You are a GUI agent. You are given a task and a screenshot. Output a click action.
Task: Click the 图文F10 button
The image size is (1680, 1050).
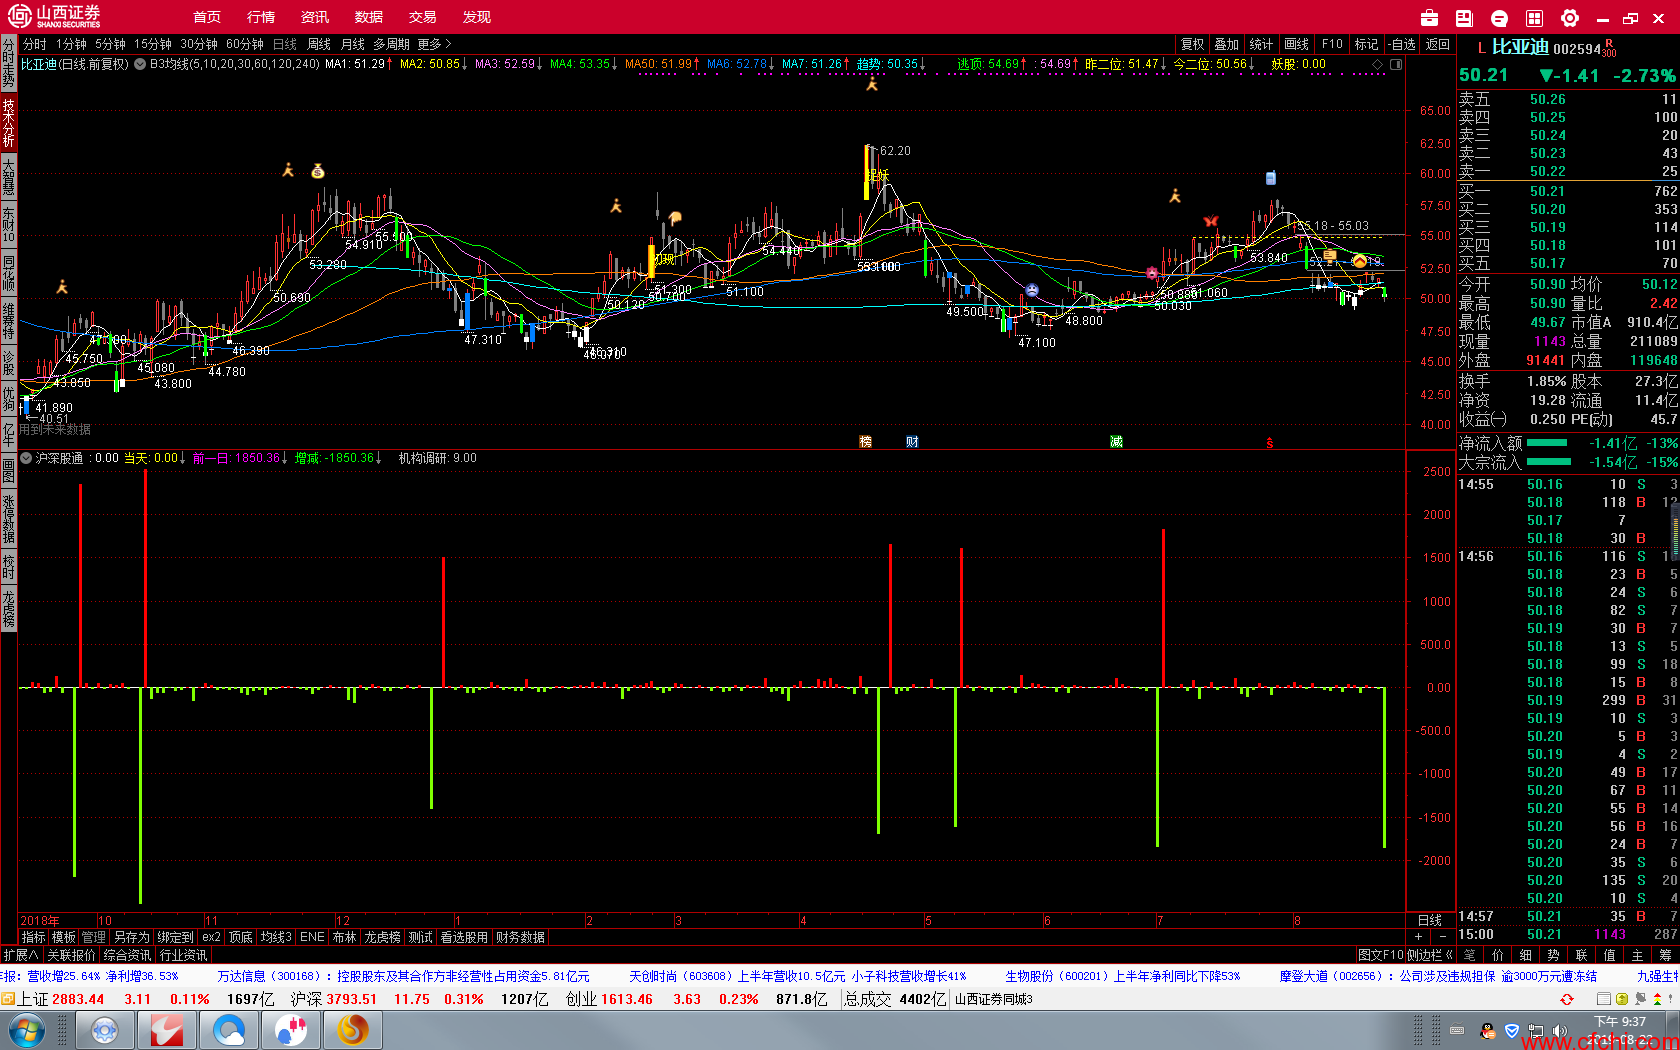click(x=1380, y=955)
